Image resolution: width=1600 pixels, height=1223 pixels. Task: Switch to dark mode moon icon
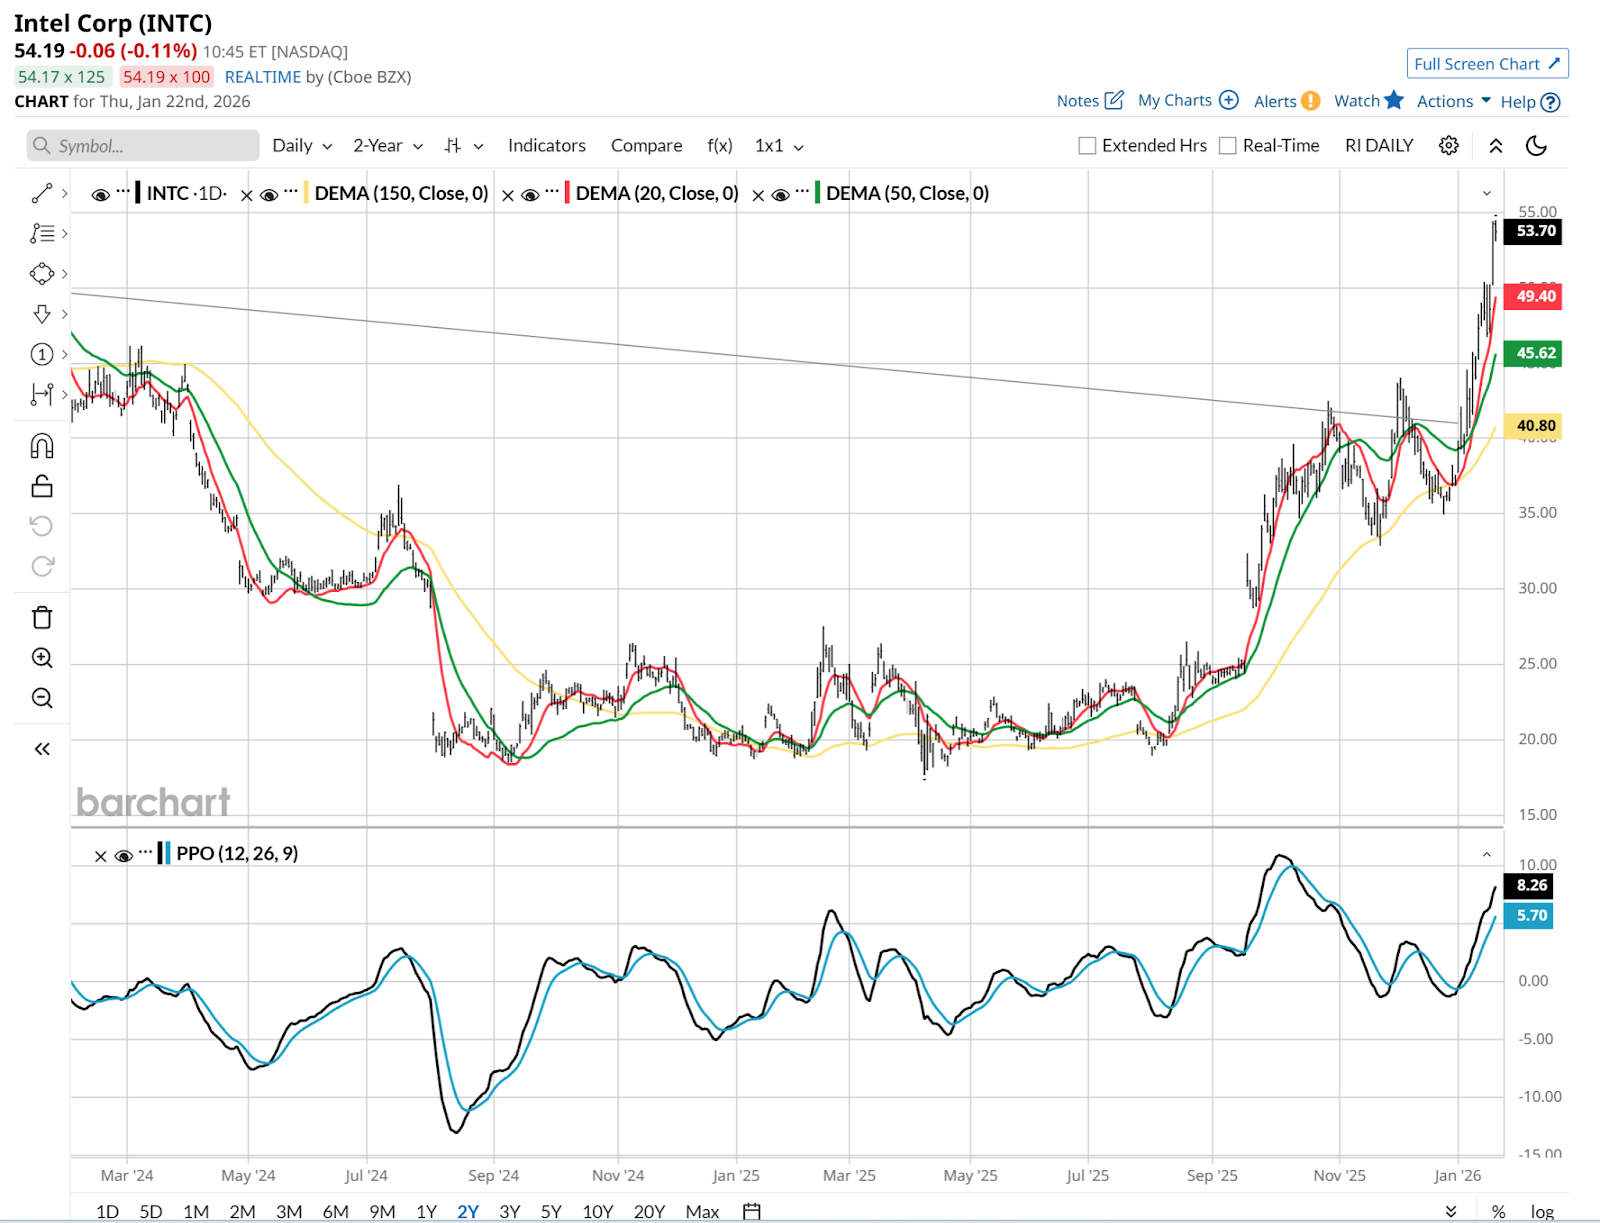(1536, 146)
